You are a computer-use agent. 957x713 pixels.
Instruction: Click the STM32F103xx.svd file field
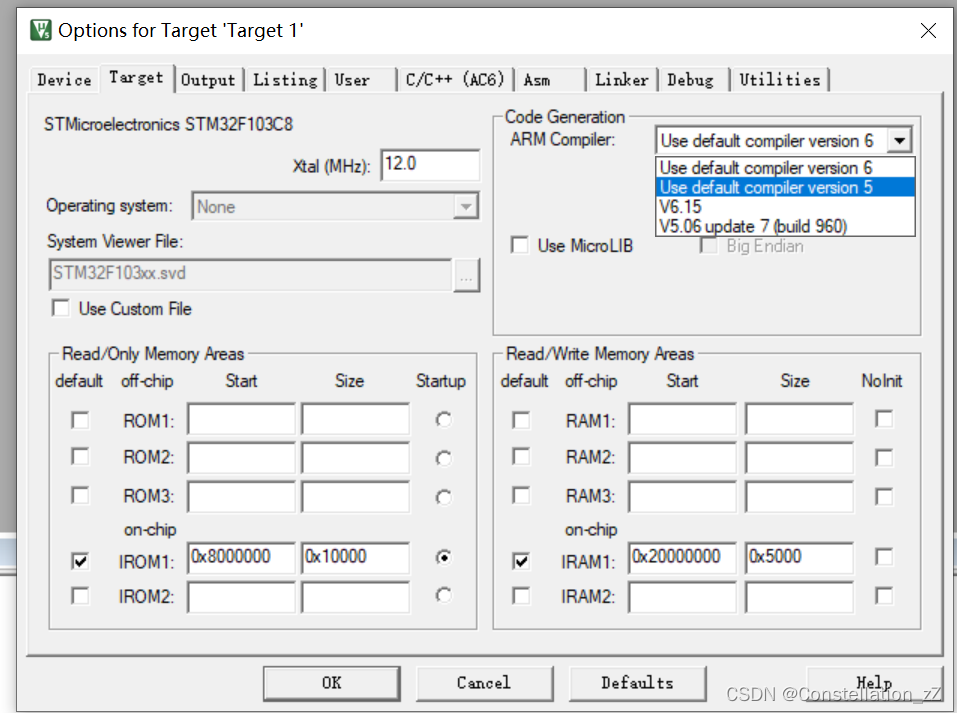point(250,274)
